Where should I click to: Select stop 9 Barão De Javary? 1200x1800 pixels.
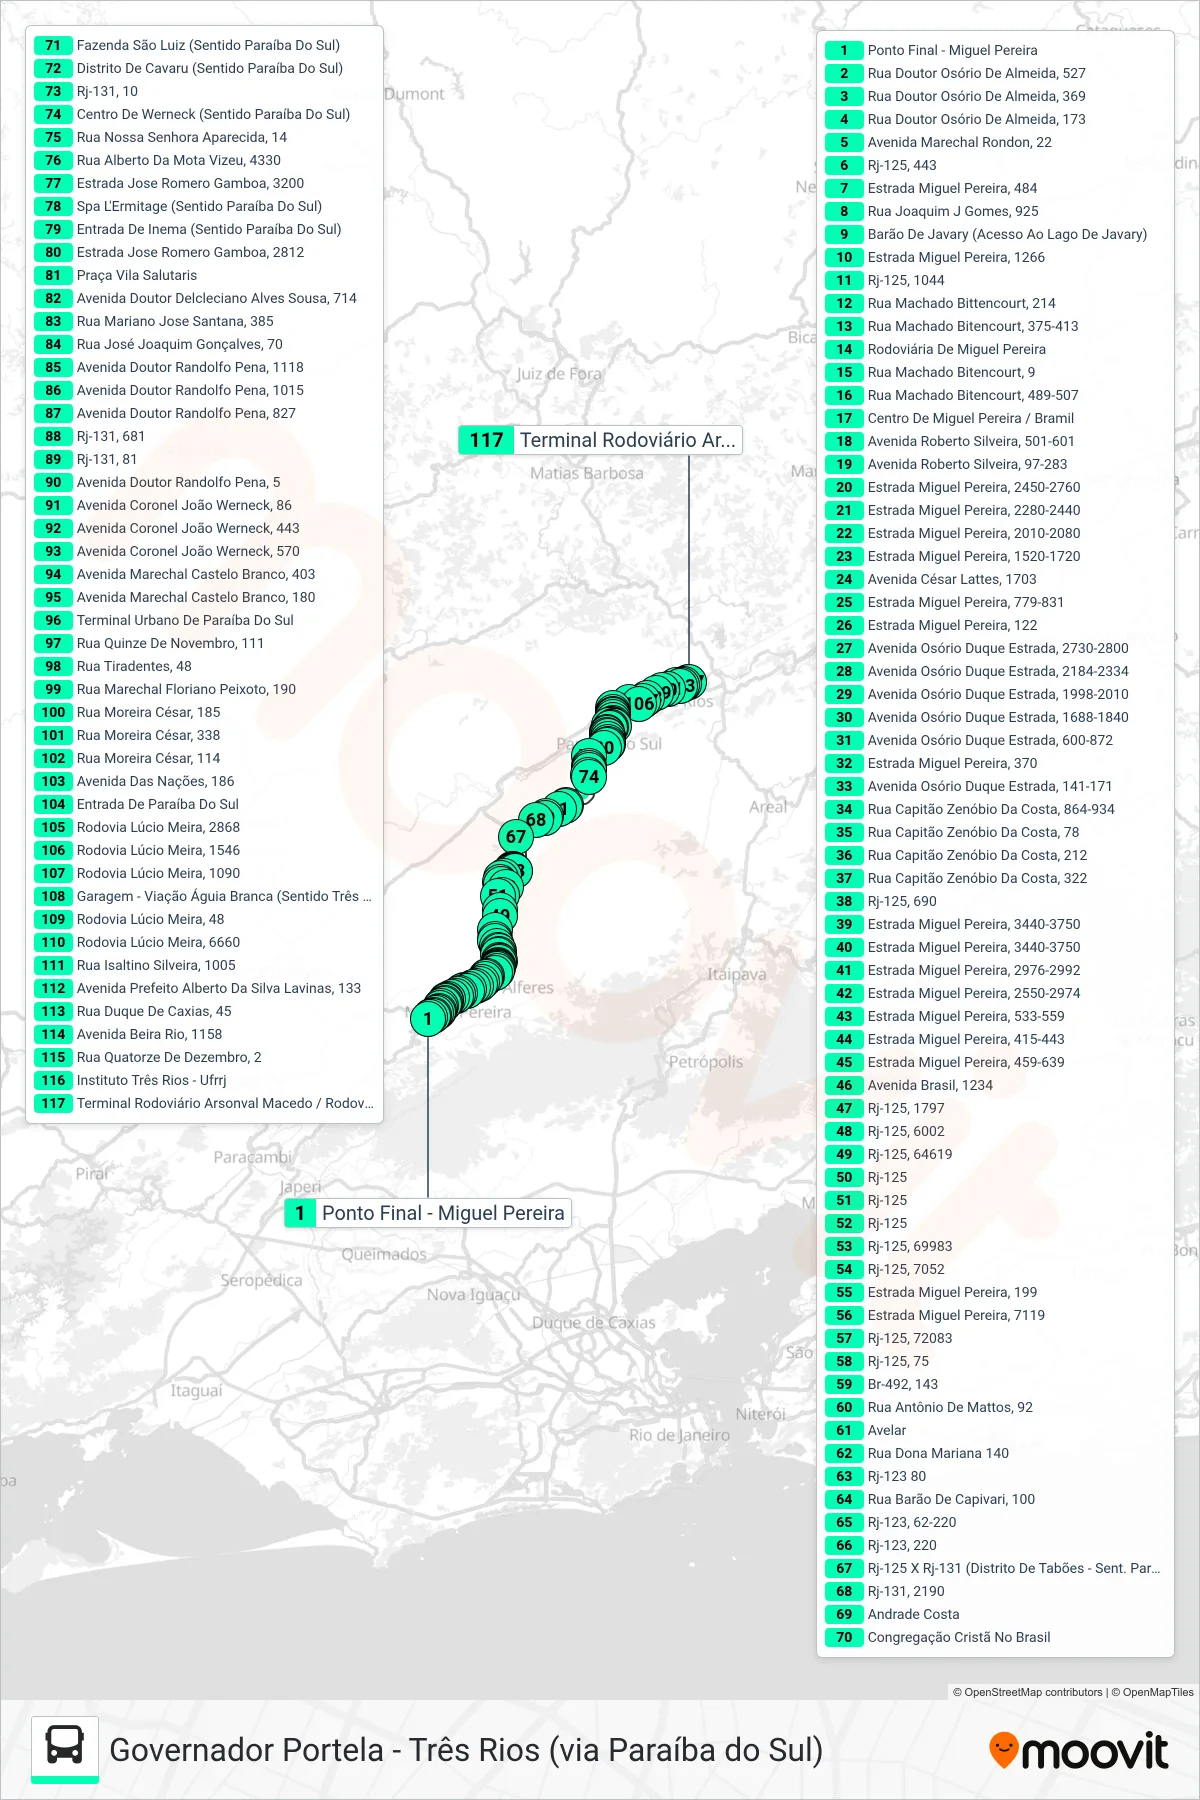[x=995, y=234]
